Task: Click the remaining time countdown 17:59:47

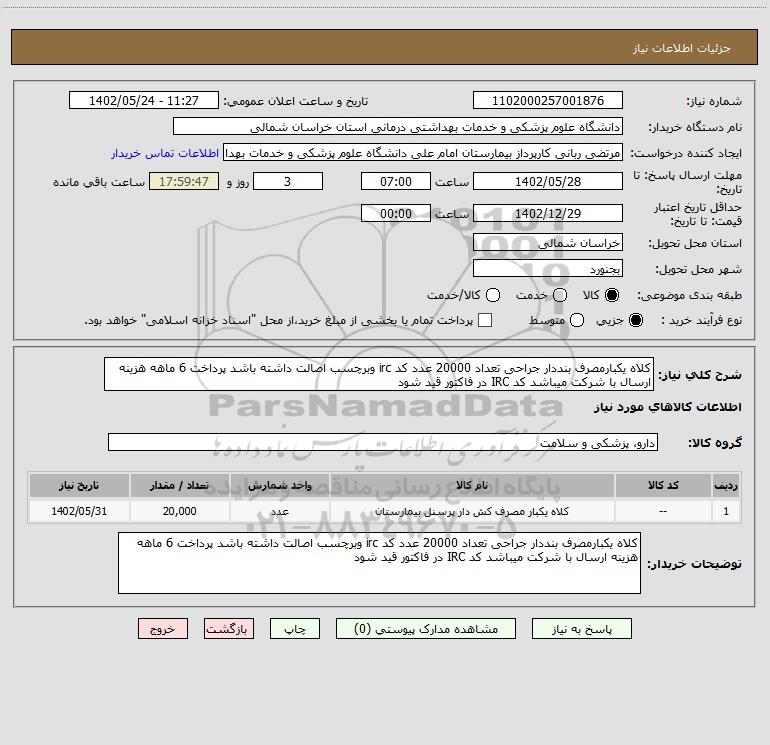Action: (184, 181)
